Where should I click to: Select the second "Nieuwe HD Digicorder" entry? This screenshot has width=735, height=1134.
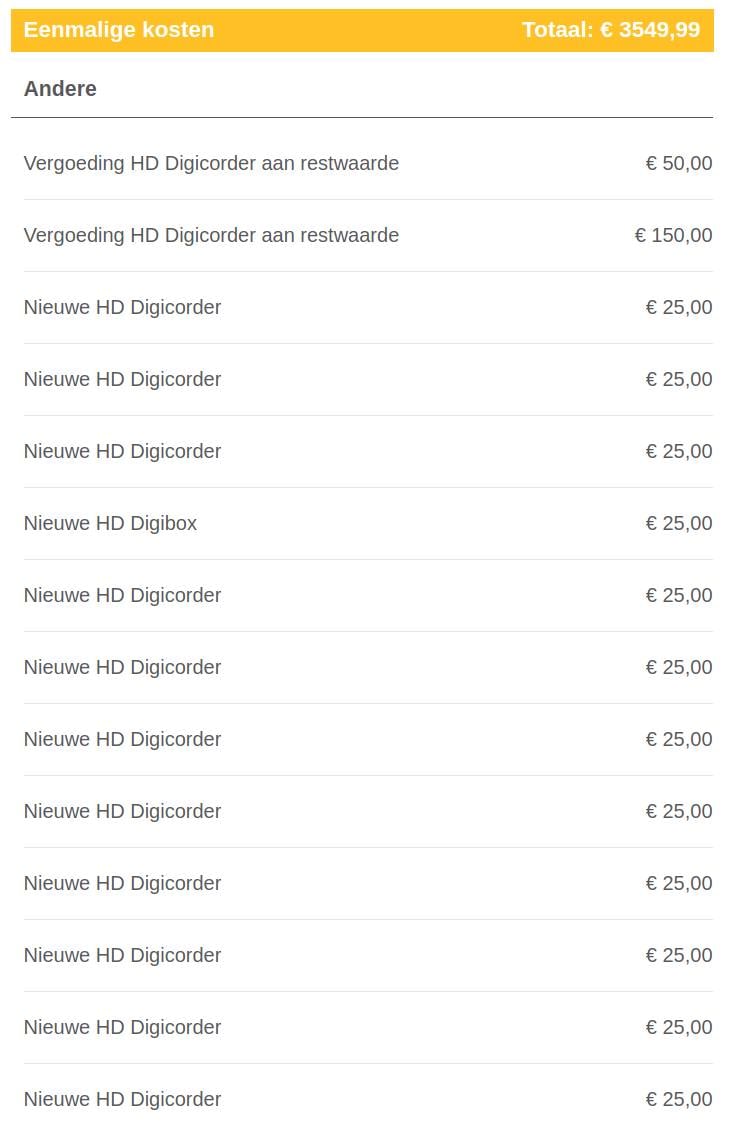point(122,379)
